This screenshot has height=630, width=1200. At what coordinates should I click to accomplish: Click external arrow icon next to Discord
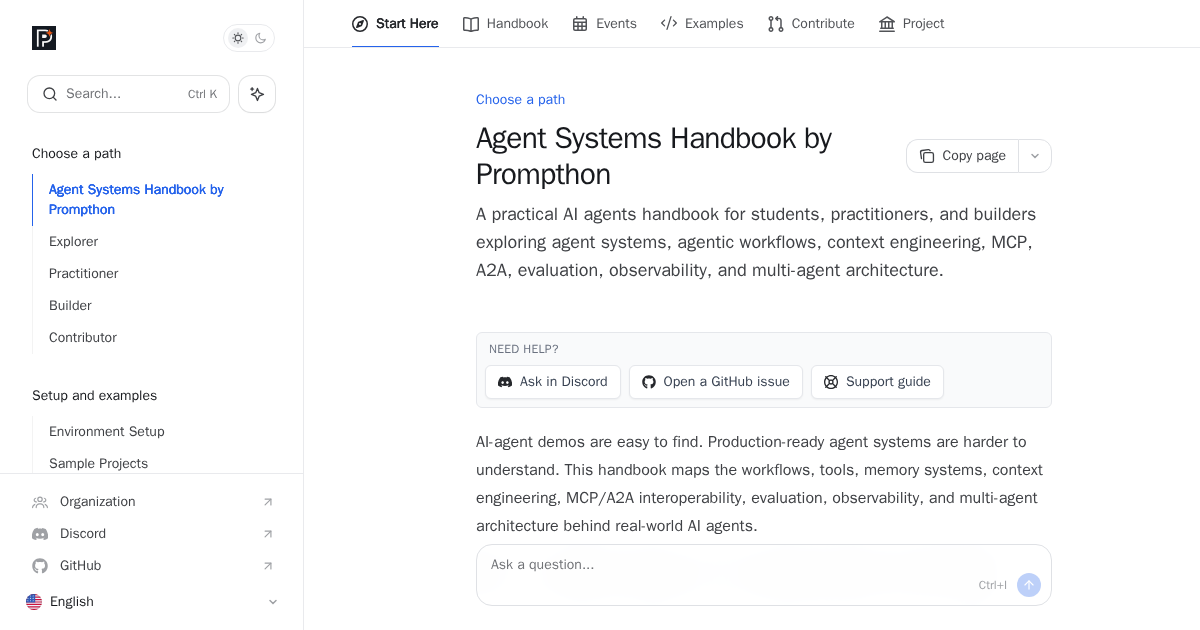[268, 534]
